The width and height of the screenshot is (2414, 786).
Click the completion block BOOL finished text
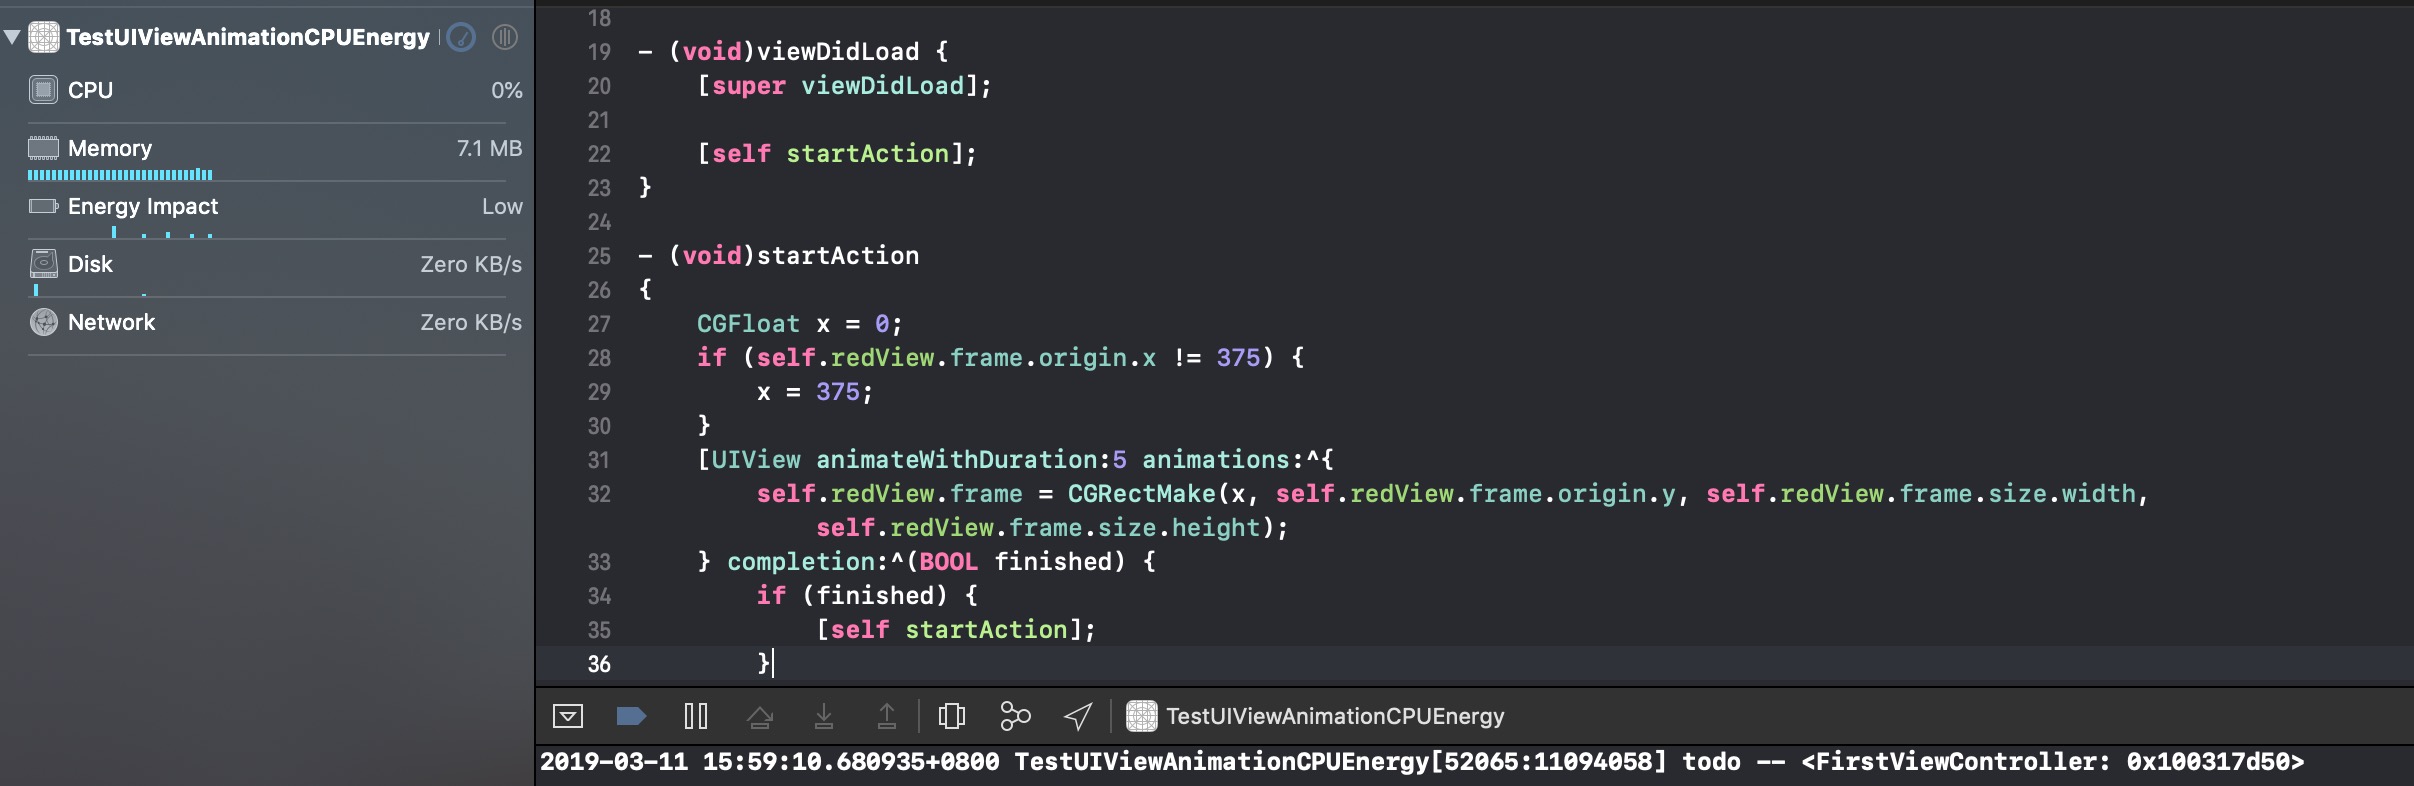point(1022,562)
